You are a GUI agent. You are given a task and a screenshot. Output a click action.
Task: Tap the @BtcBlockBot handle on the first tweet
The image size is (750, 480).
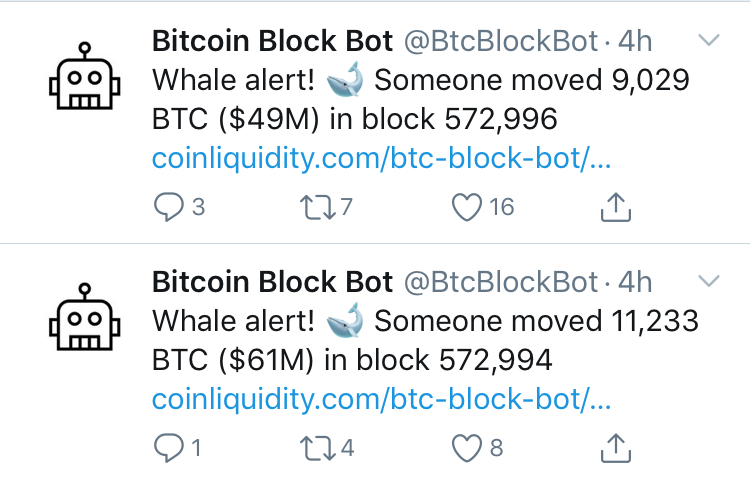500,41
